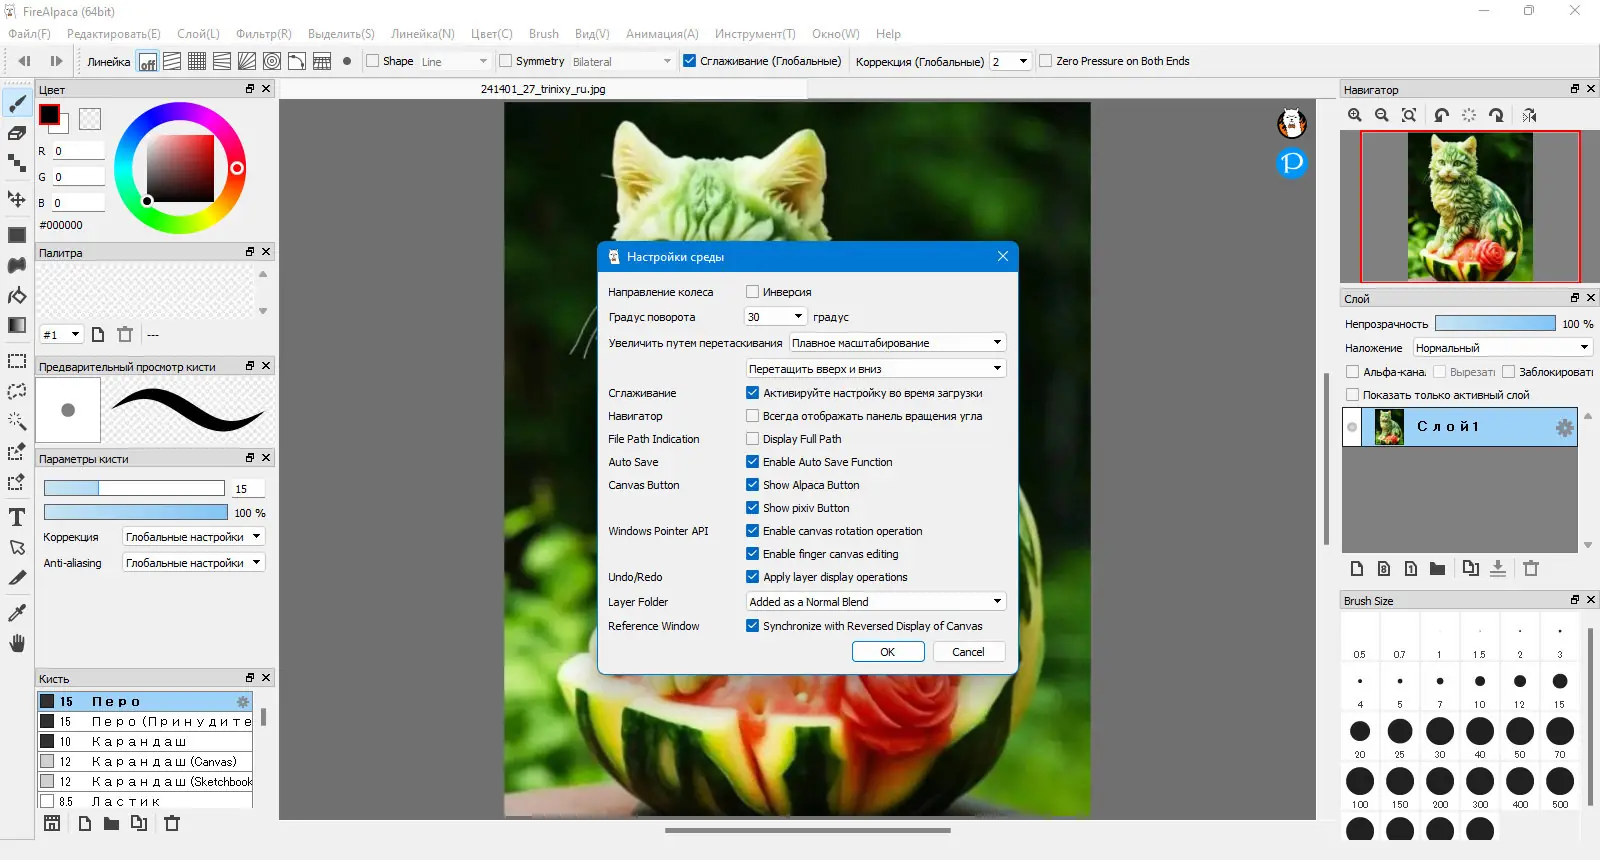Open the Градус поворота dropdown
1600x860 pixels.
[776, 317]
